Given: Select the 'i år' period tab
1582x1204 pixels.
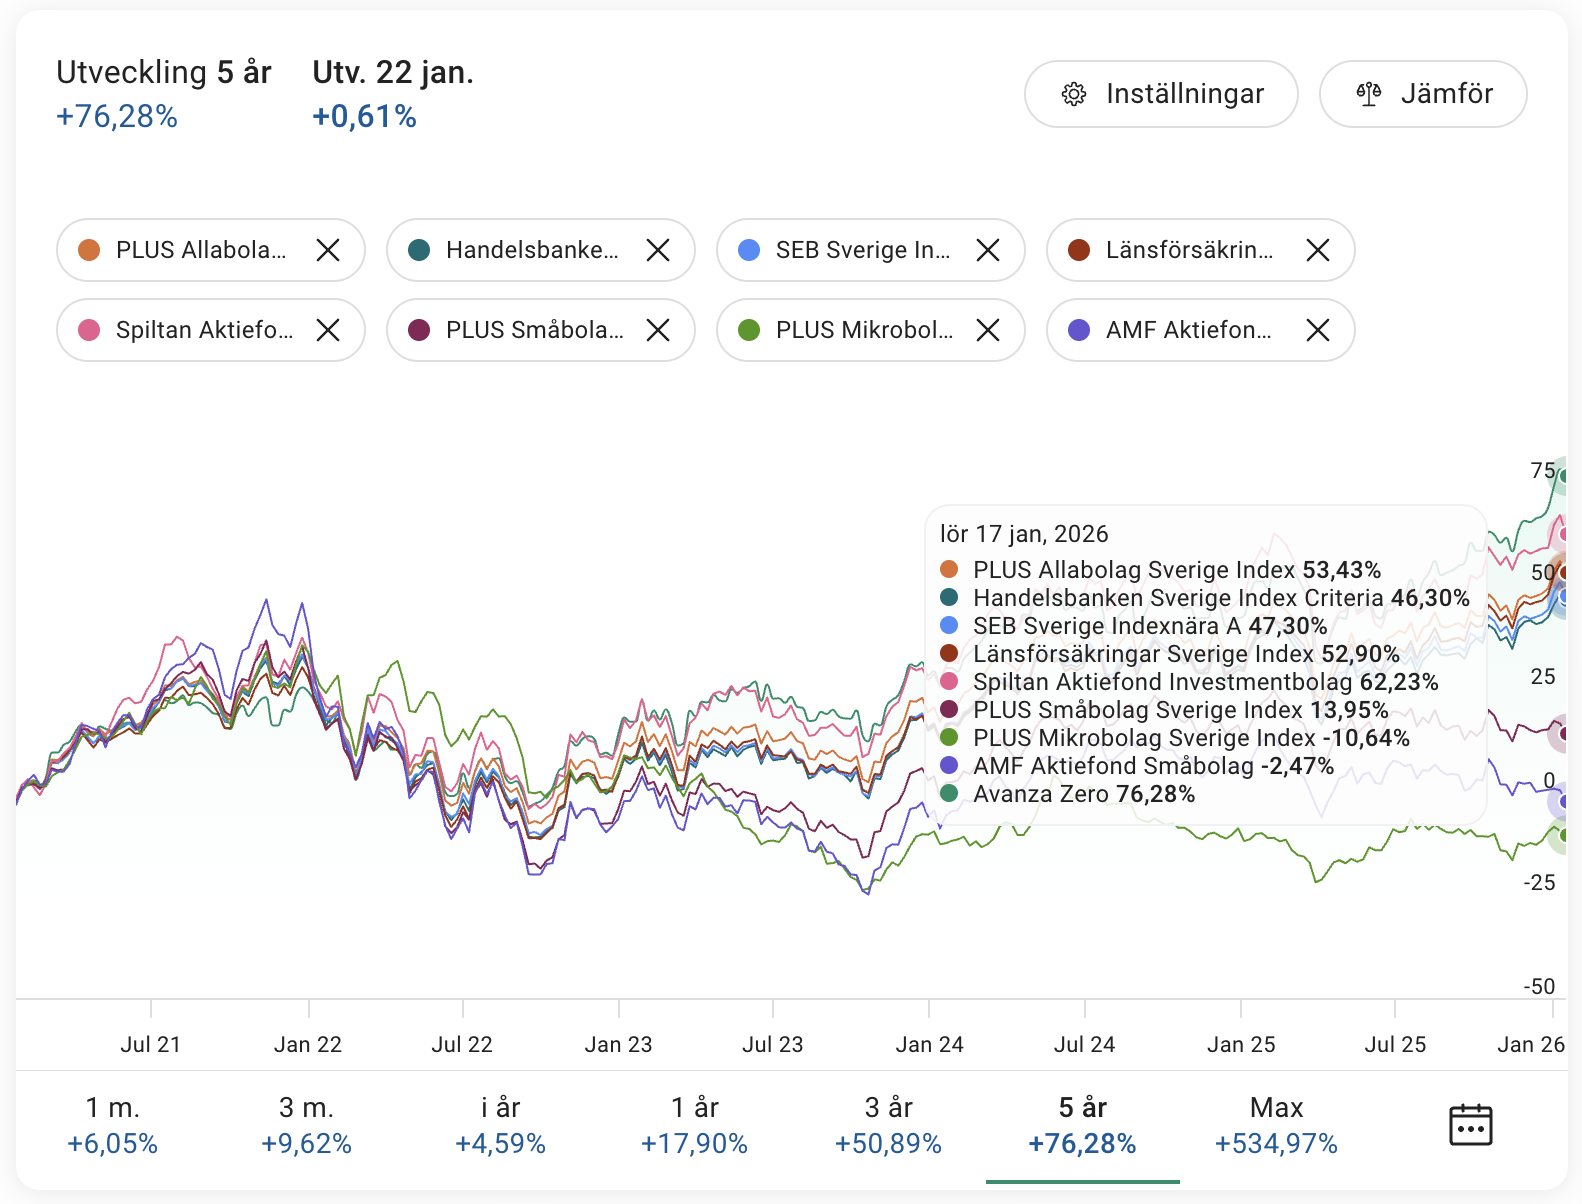Looking at the screenshot, I should tap(501, 1125).
